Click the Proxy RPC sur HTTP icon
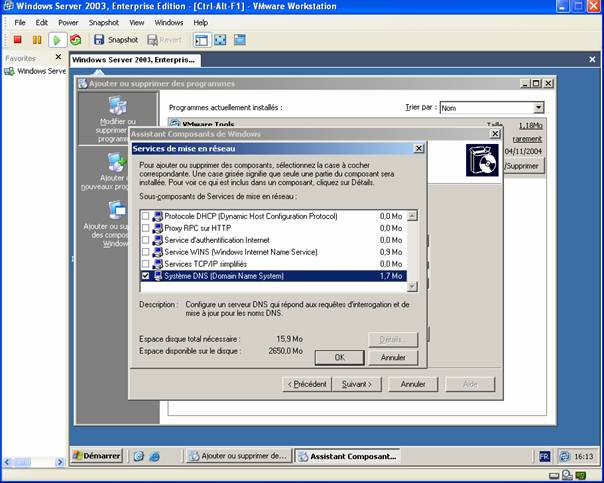 pos(158,228)
